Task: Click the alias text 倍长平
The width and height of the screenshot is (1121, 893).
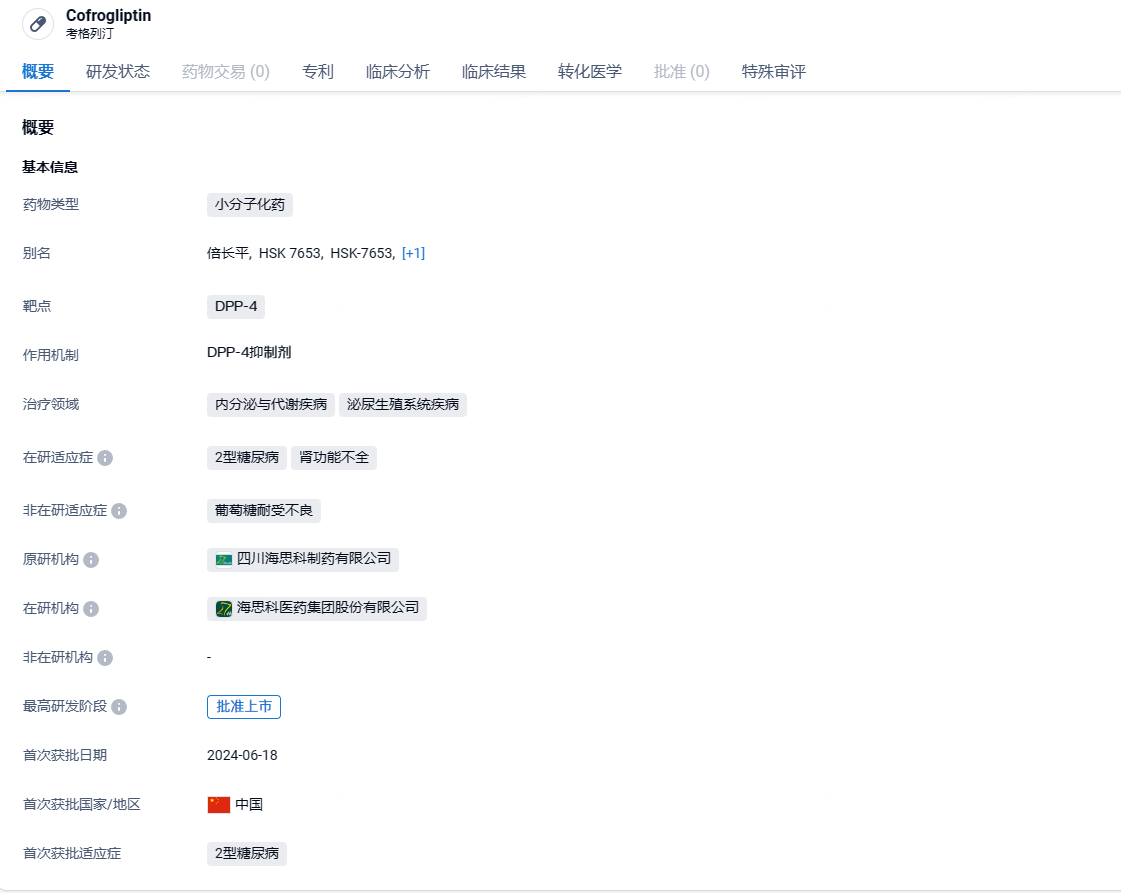Action: click(x=228, y=253)
